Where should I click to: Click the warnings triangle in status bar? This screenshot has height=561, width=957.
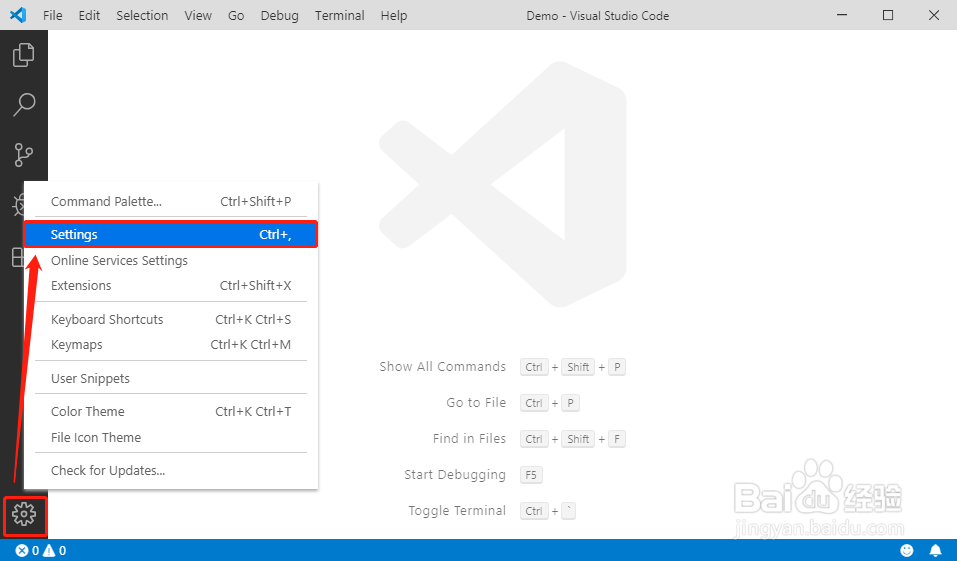49,551
